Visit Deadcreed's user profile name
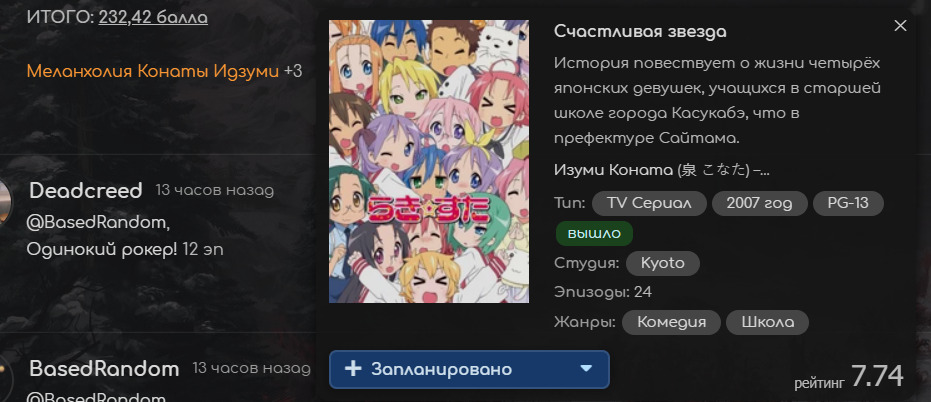931x402 pixels. 86,191
